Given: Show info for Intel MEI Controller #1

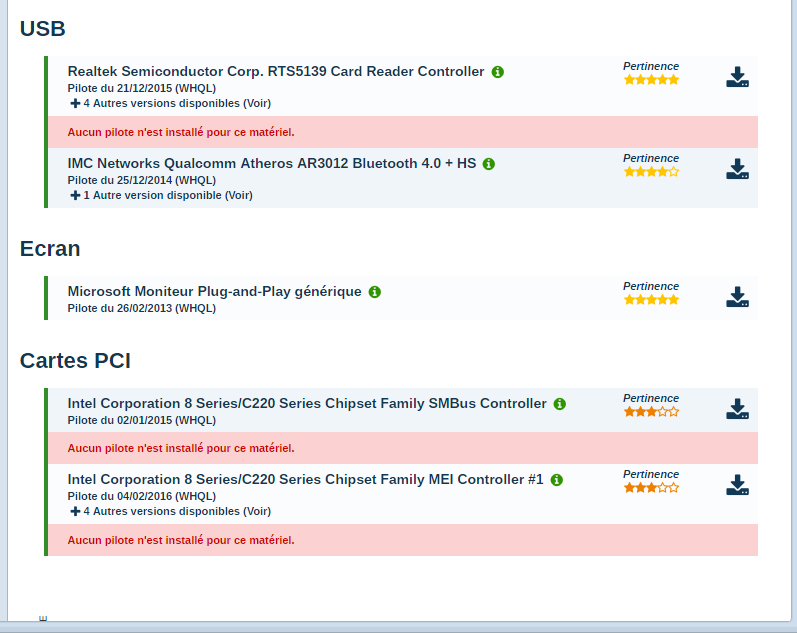Looking at the screenshot, I should pos(557,480).
